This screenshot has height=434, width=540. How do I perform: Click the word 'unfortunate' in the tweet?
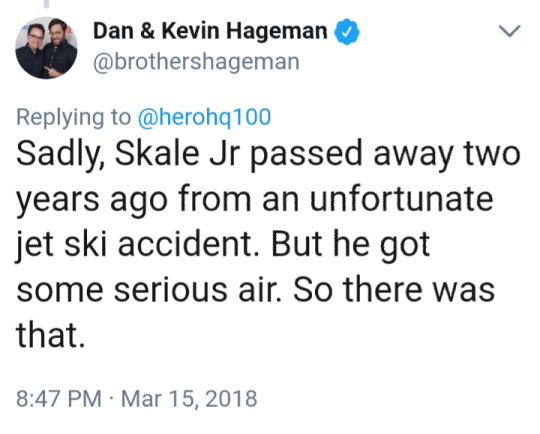[x=402, y=198]
